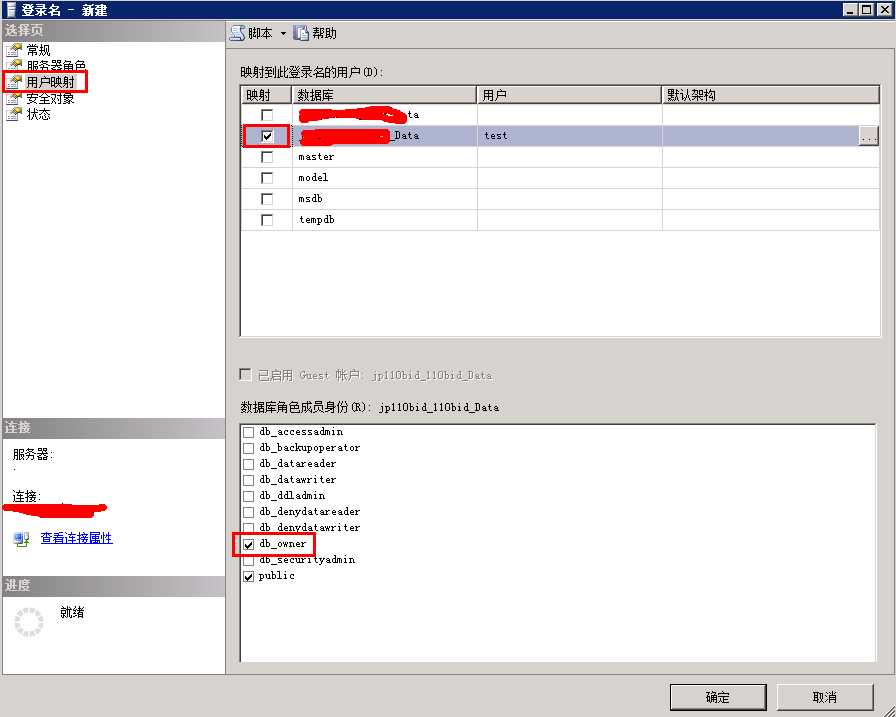Check mapping box for master database

click(267, 157)
